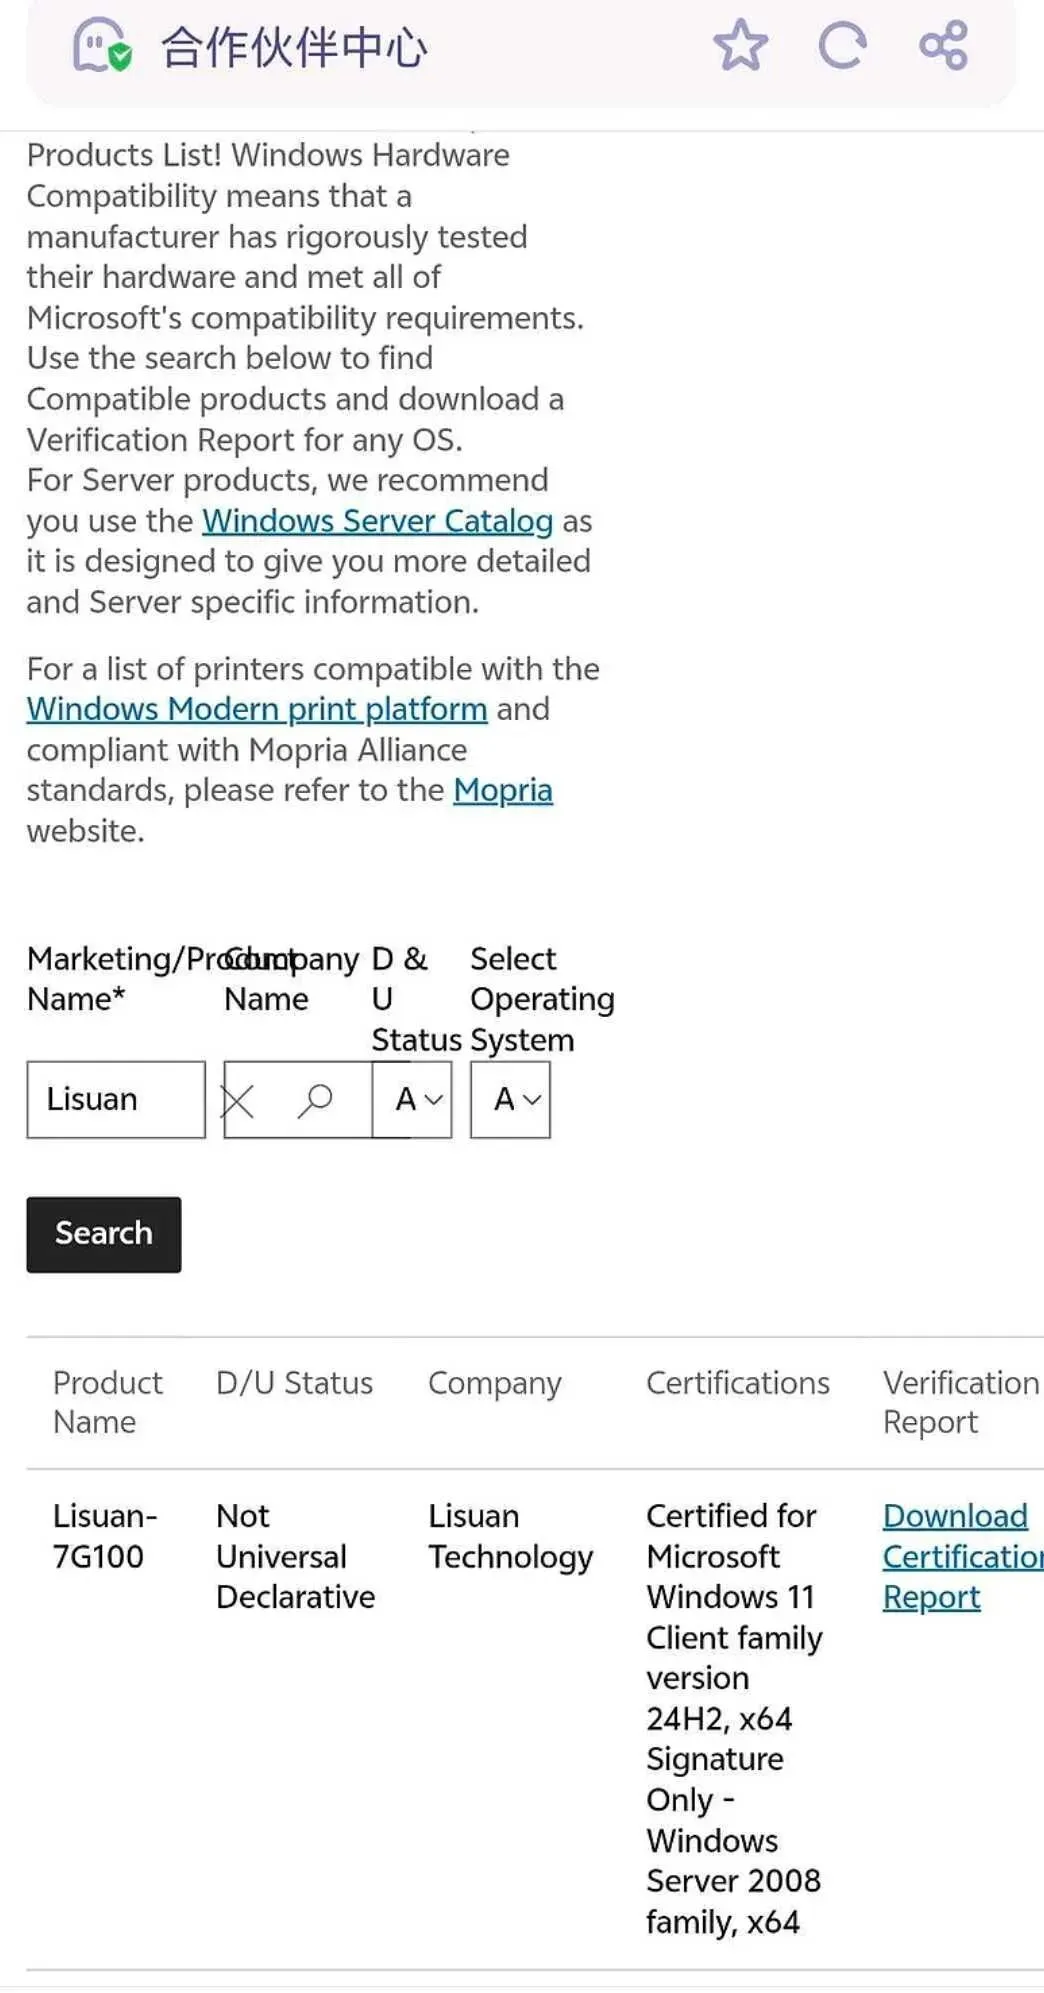Click the Certifications column header
This screenshot has height=1993, width=1044.
pyautogui.click(x=738, y=1383)
